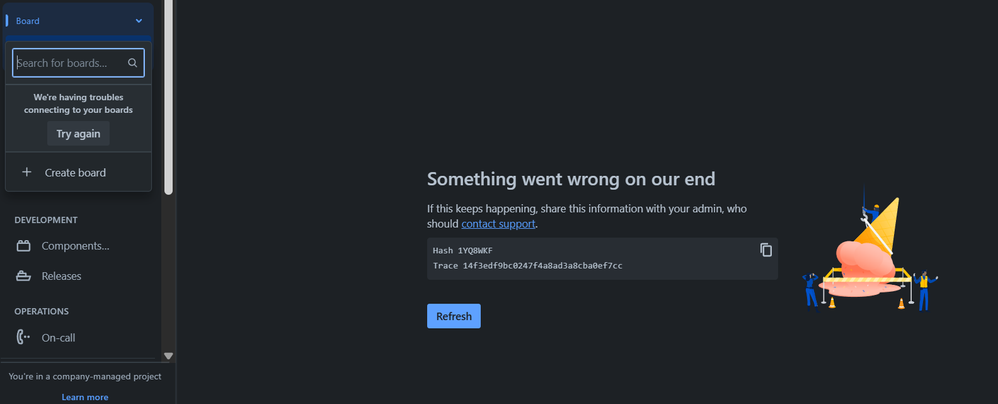
Task: Click the sidebar scroll down arrow
Action: [x=169, y=356]
